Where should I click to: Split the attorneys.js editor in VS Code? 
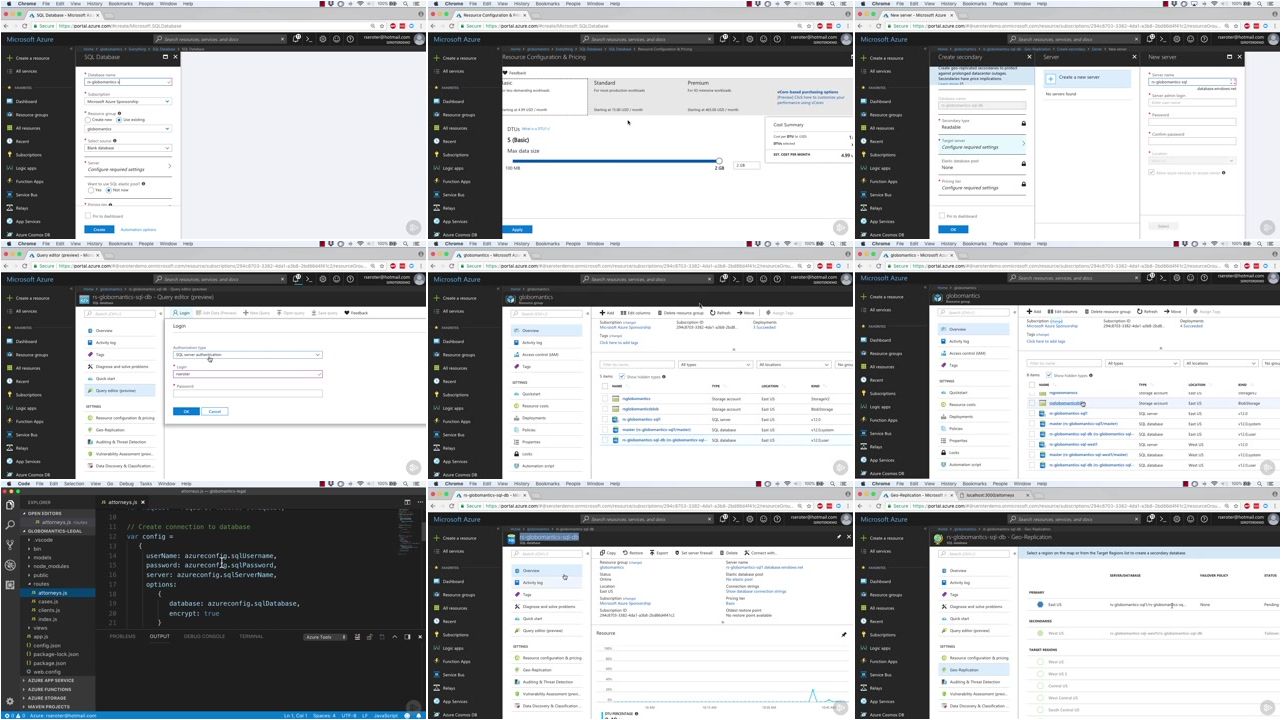407,502
